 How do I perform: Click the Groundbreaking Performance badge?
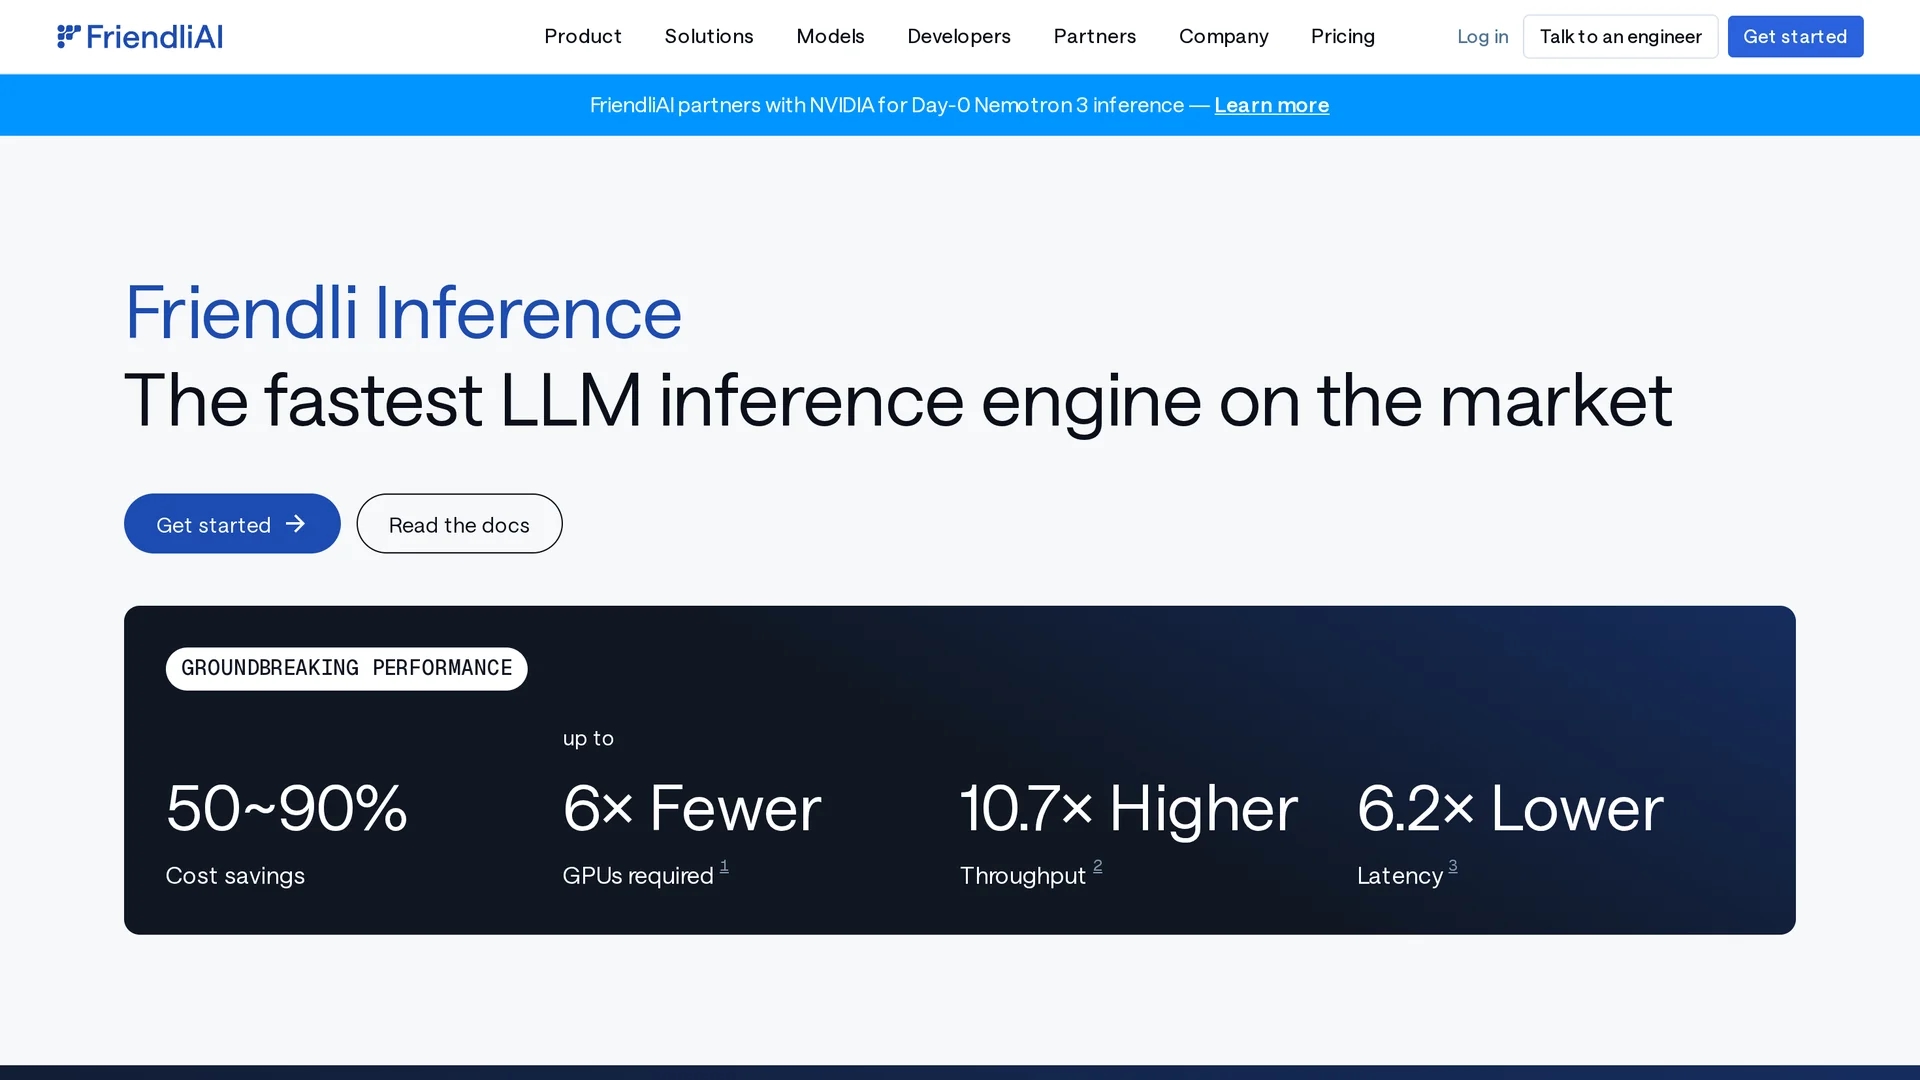pos(346,669)
